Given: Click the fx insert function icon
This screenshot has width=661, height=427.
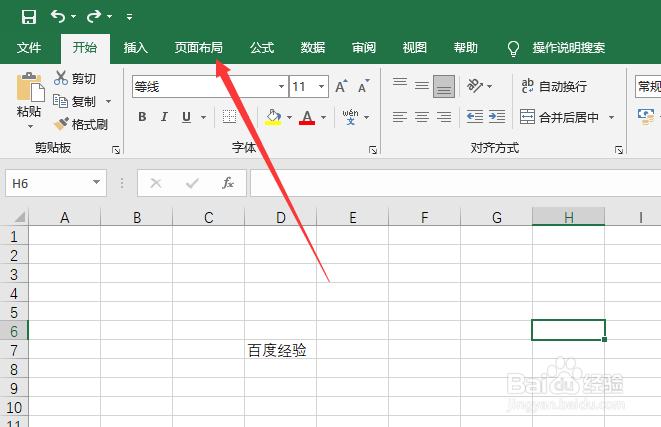Looking at the screenshot, I should click(x=228, y=183).
